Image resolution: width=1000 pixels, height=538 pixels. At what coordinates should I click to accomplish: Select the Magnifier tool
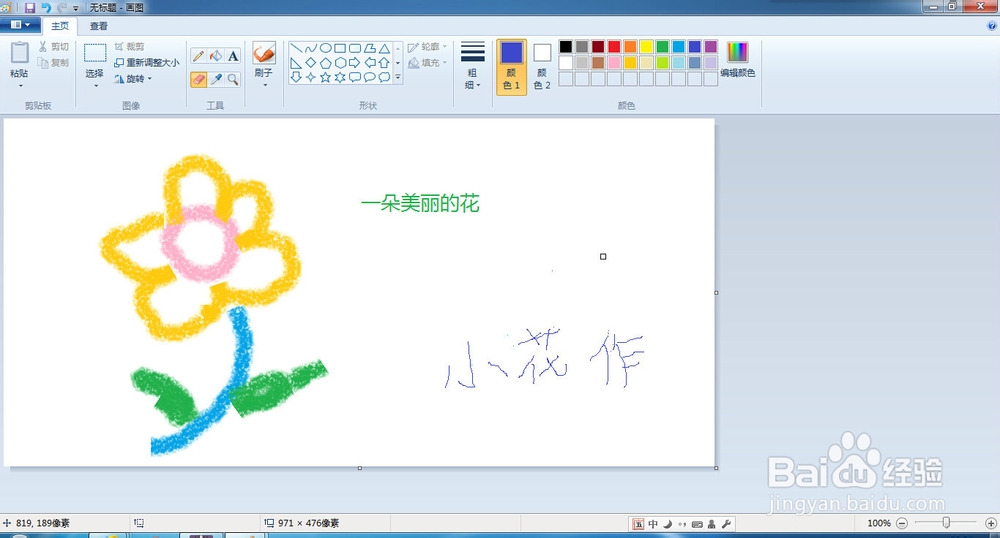click(233, 80)
